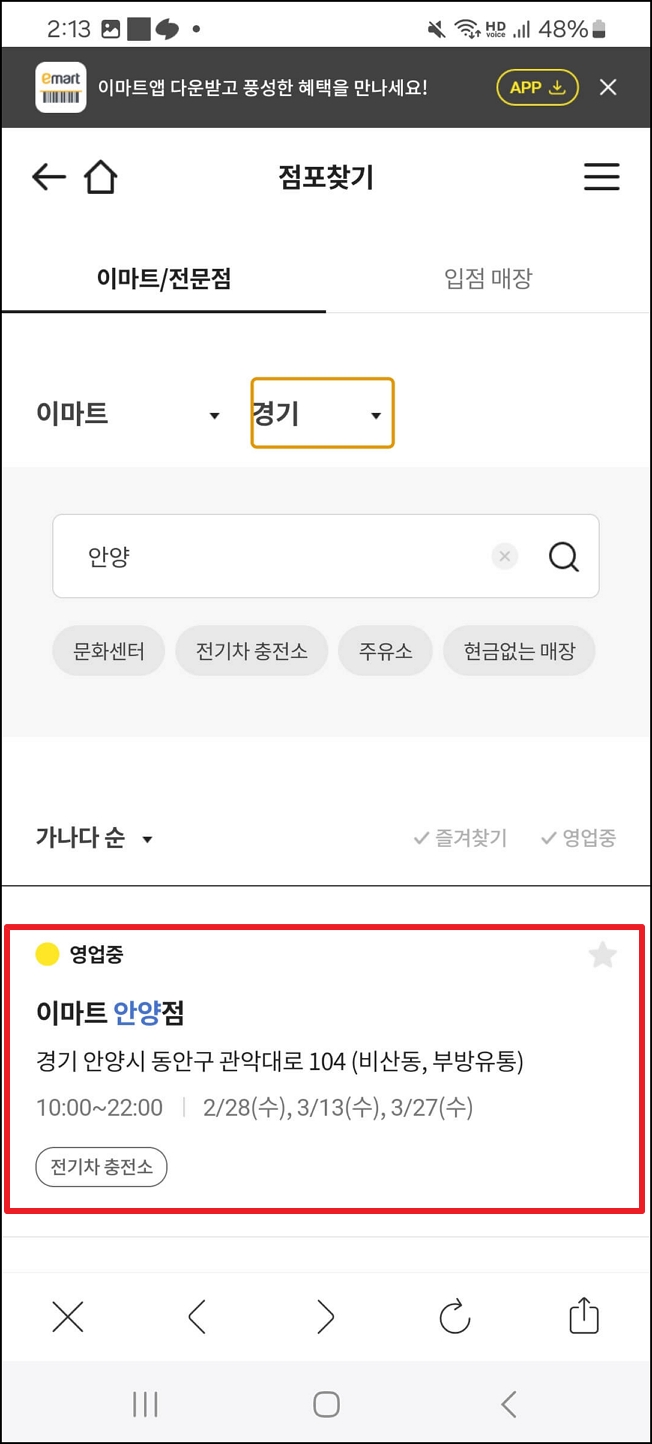Open the 경기 region dropdown
Viewport: 652px width, 1444px height.
coord(322,413)
